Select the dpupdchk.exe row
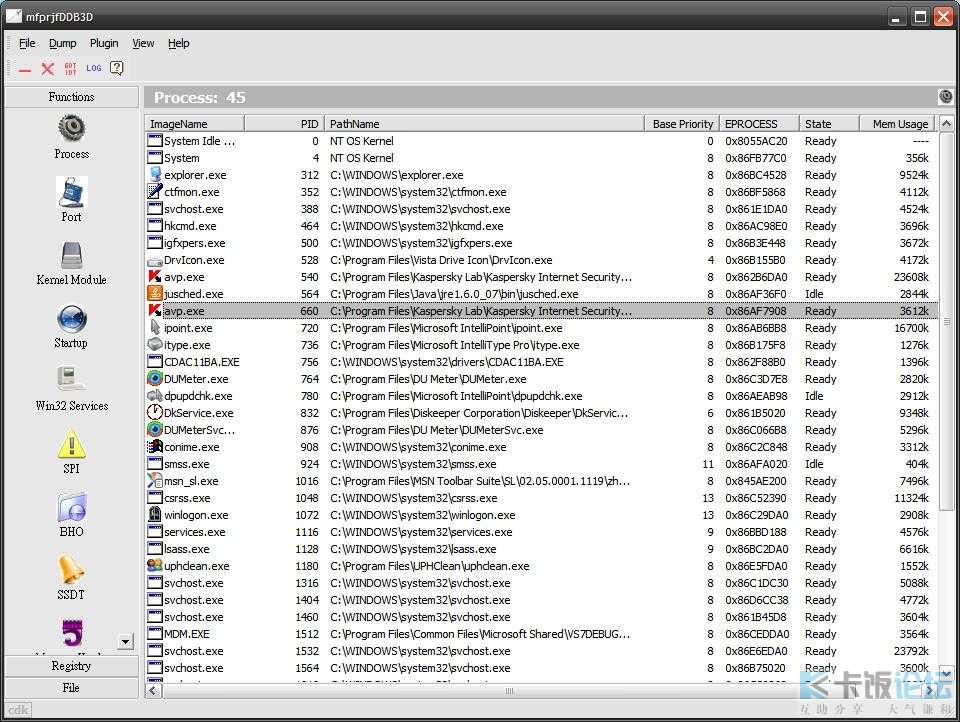This screenshot has height=722, width=960. (541, 396)
